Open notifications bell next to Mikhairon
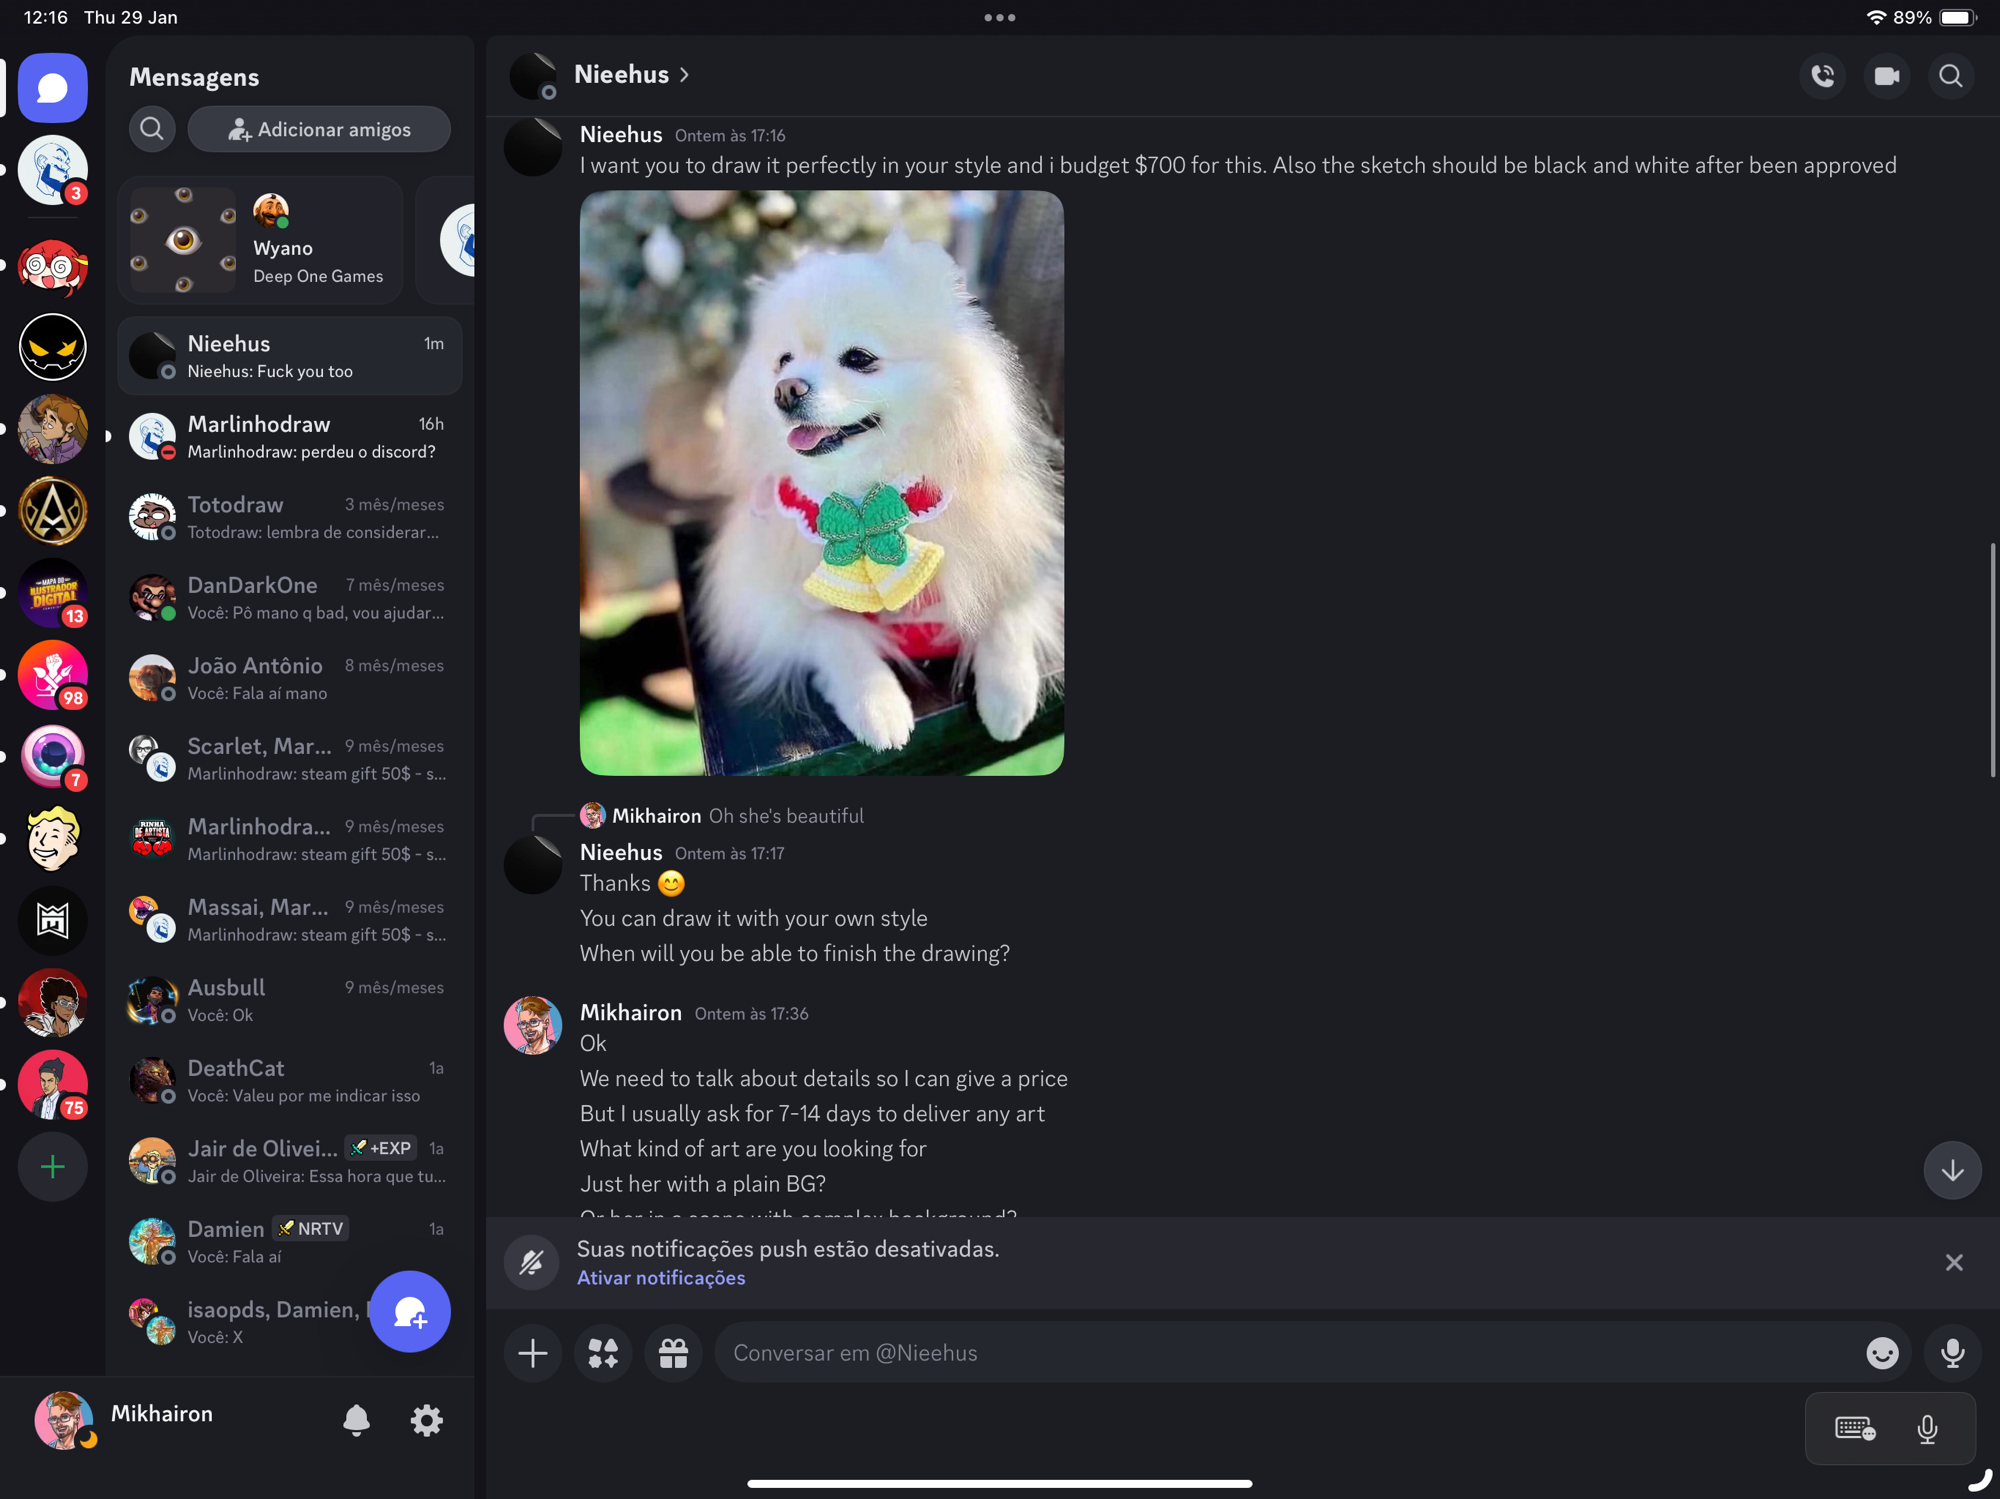 [x=356, y=1420]
